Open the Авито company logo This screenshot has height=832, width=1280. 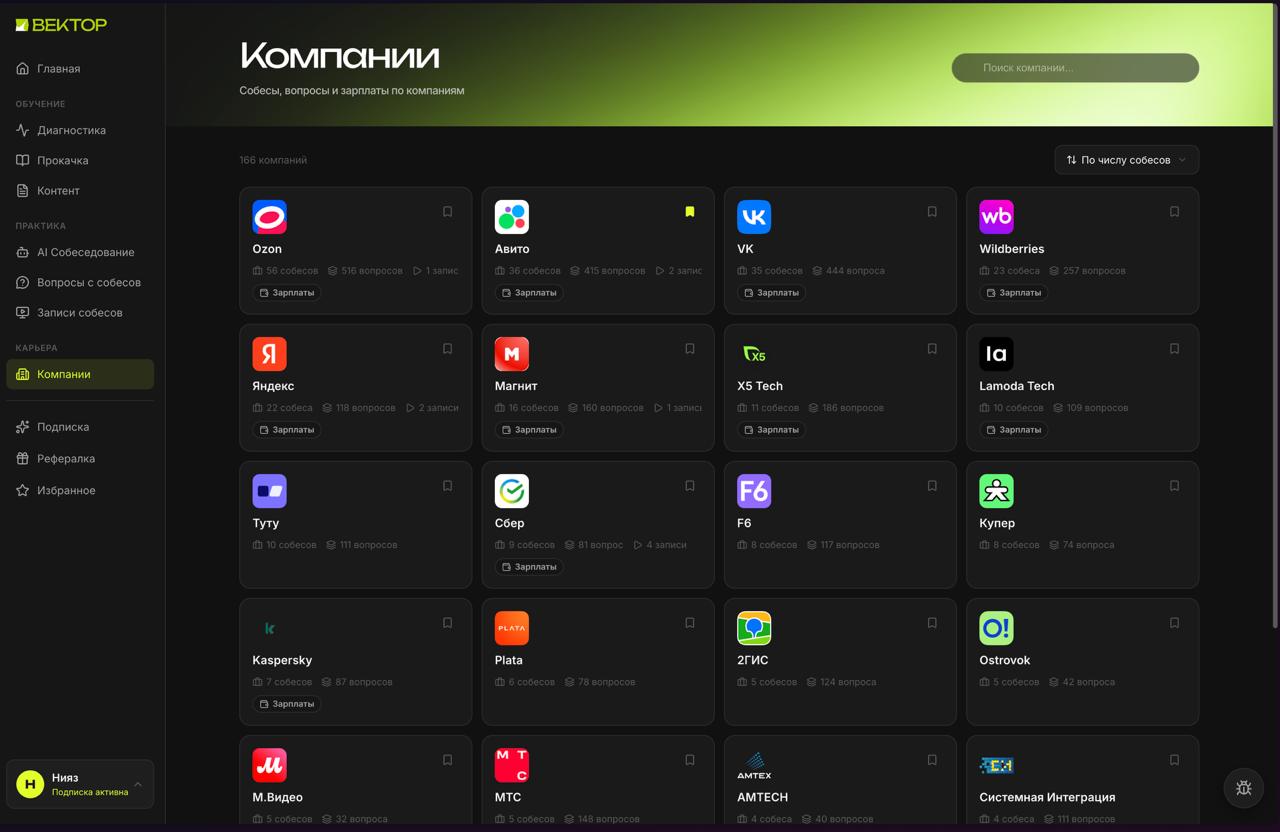(x=512, y=217)
